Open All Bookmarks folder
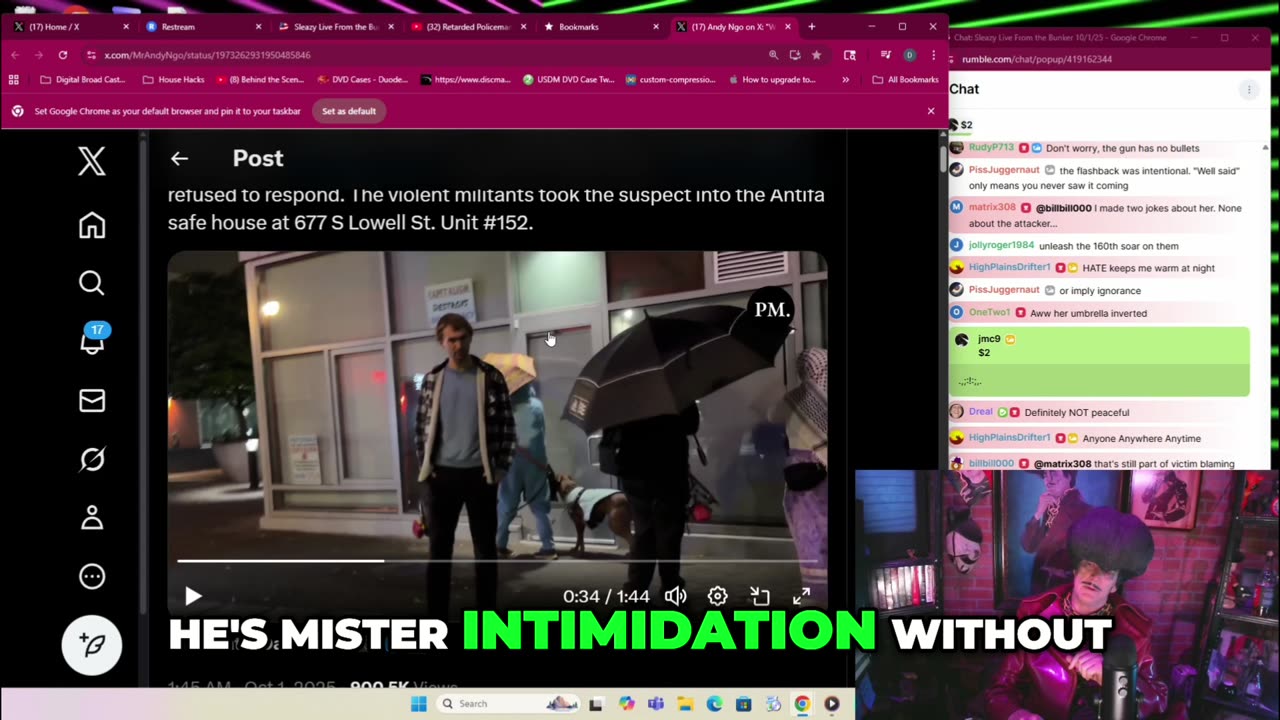Viewport: 1280px width, 720px height. (905, 80)
